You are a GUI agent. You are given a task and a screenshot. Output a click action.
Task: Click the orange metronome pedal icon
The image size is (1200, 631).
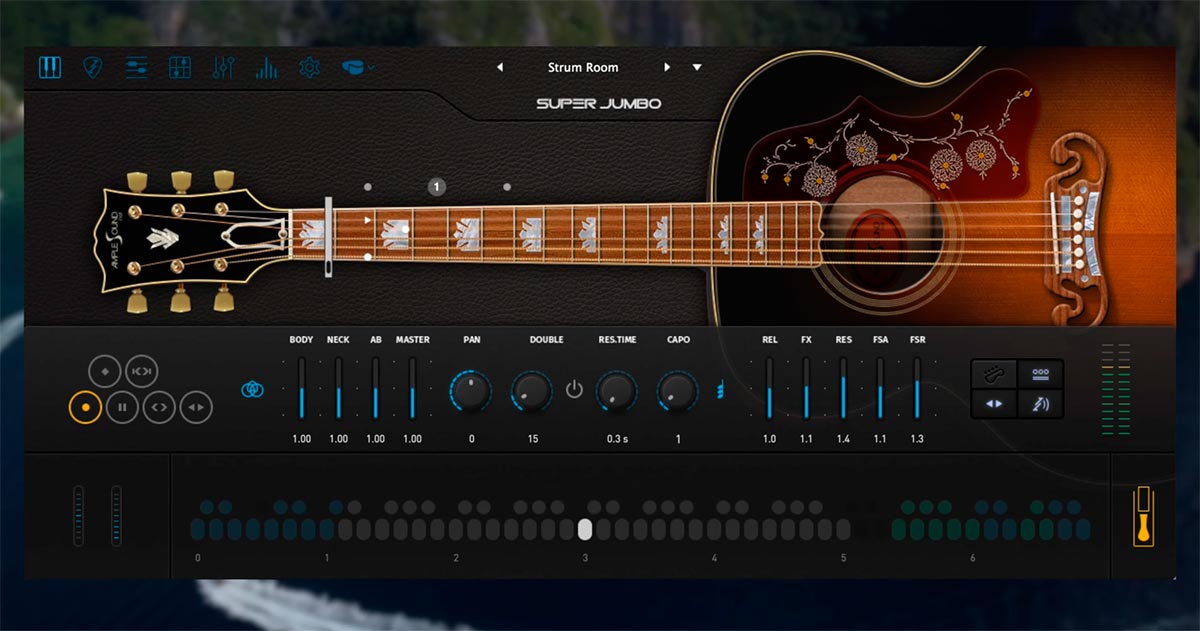1144,516
